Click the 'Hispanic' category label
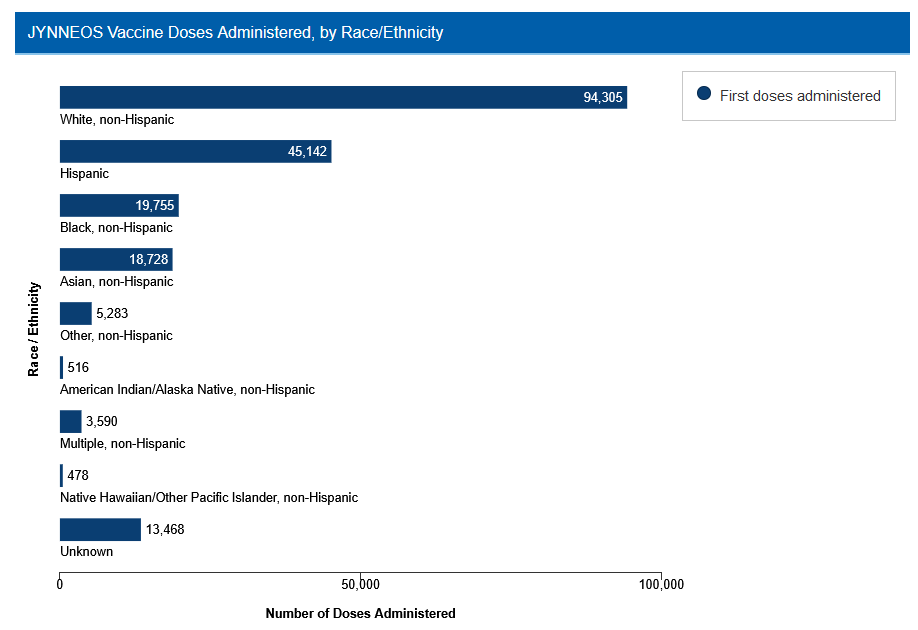The height and width of the screenshot is (630, 918). click(x=84, y=174)
